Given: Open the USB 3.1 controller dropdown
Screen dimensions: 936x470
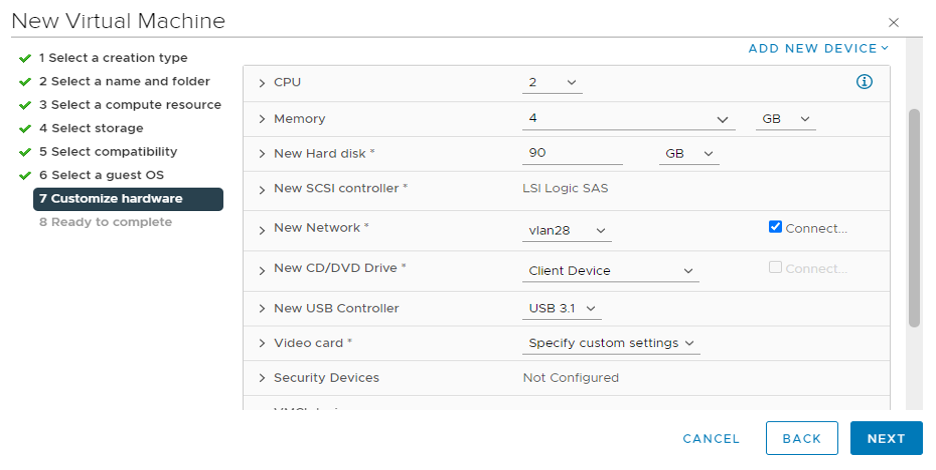Looking at the screenshot, I should tap(562, 308).
